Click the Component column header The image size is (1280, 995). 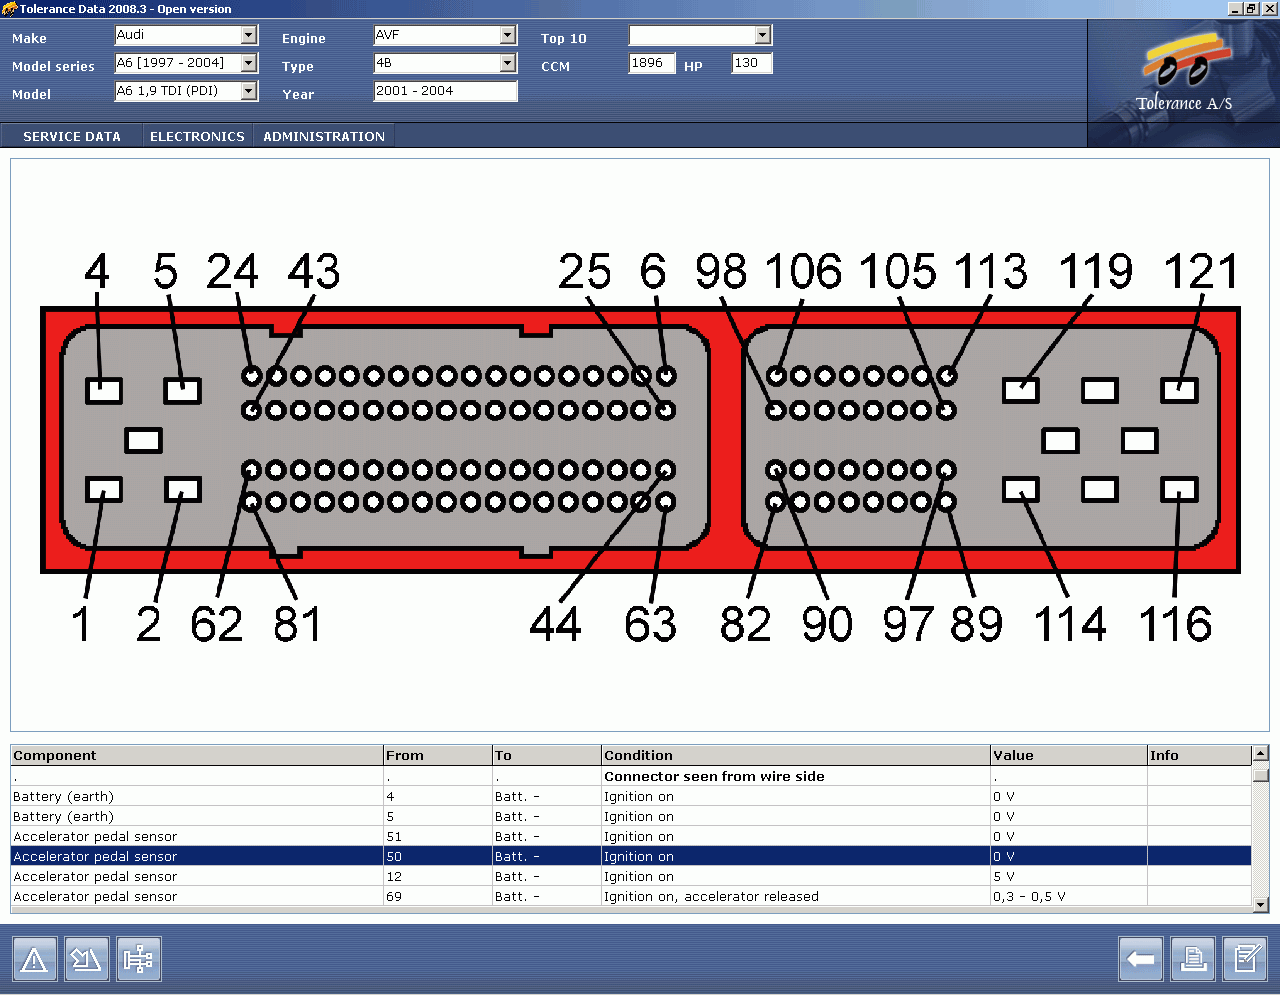196,755
